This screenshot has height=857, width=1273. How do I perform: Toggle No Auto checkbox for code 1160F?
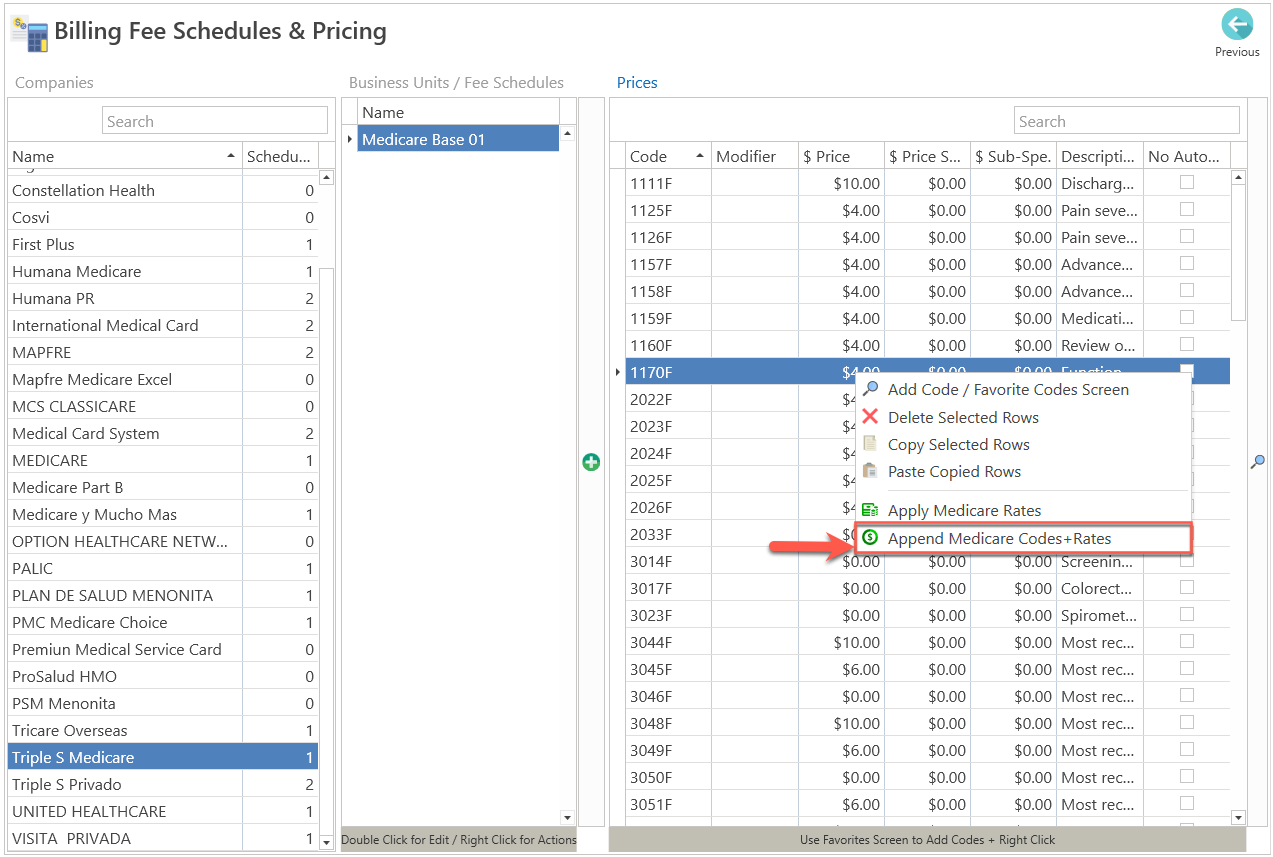click(x=1187, y=345)
